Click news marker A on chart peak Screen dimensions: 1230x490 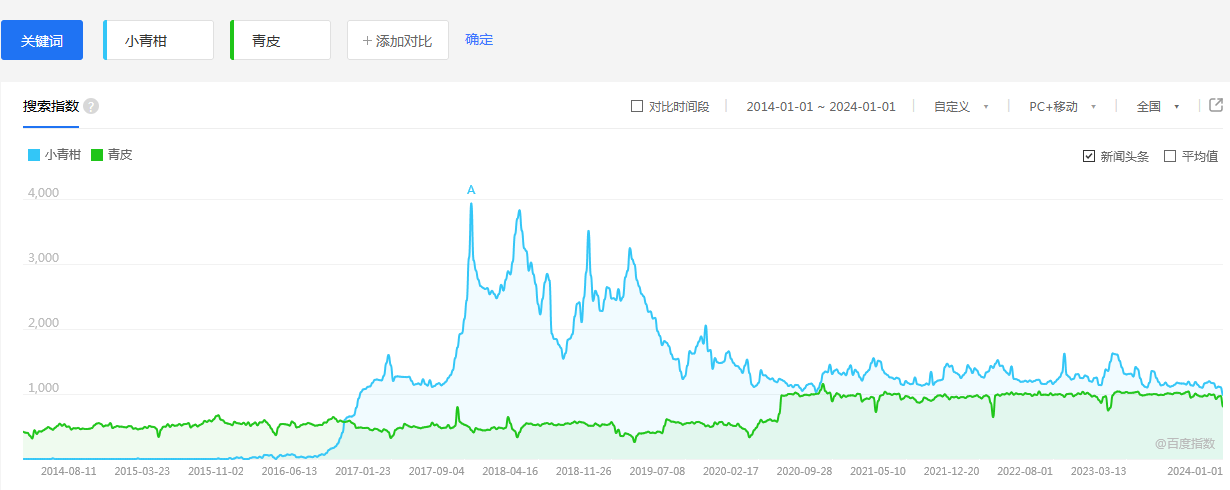(471, 190)
